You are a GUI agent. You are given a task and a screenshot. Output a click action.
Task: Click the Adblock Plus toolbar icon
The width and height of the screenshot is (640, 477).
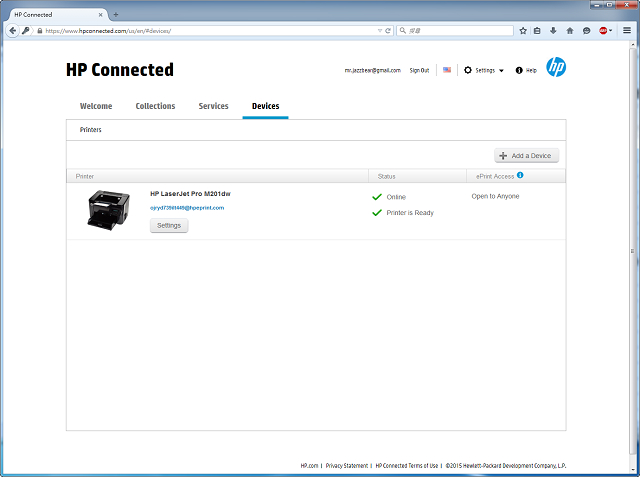click(x=604, y=31)
